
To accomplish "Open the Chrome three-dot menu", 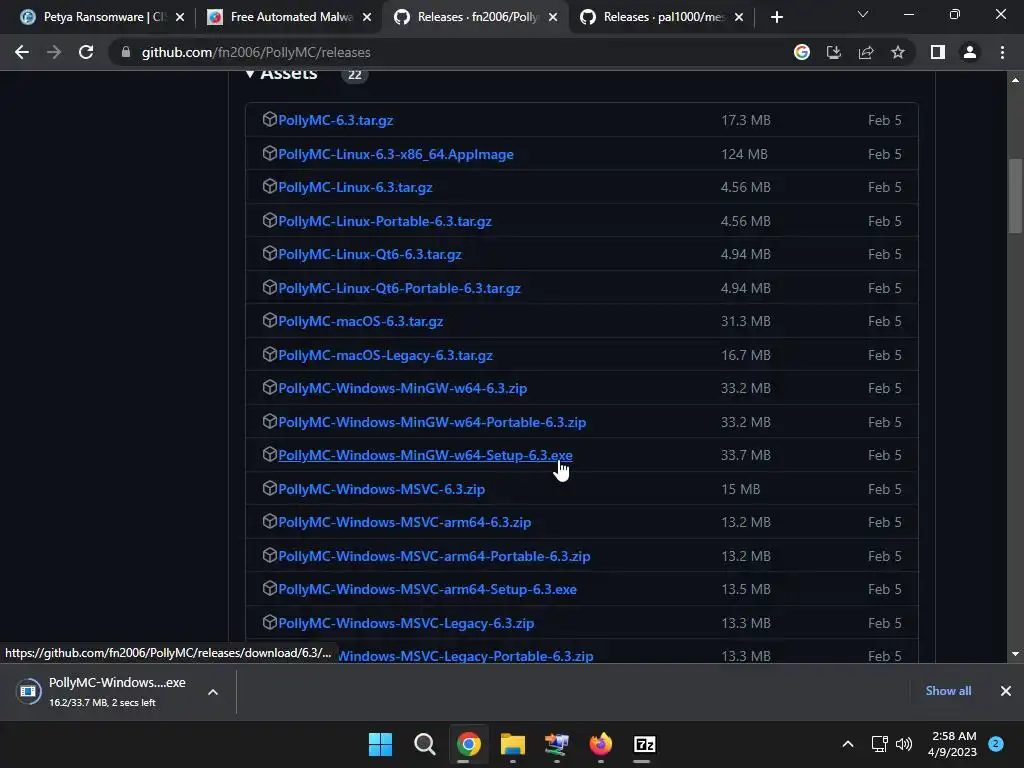I will click(x=1002, y=52).
